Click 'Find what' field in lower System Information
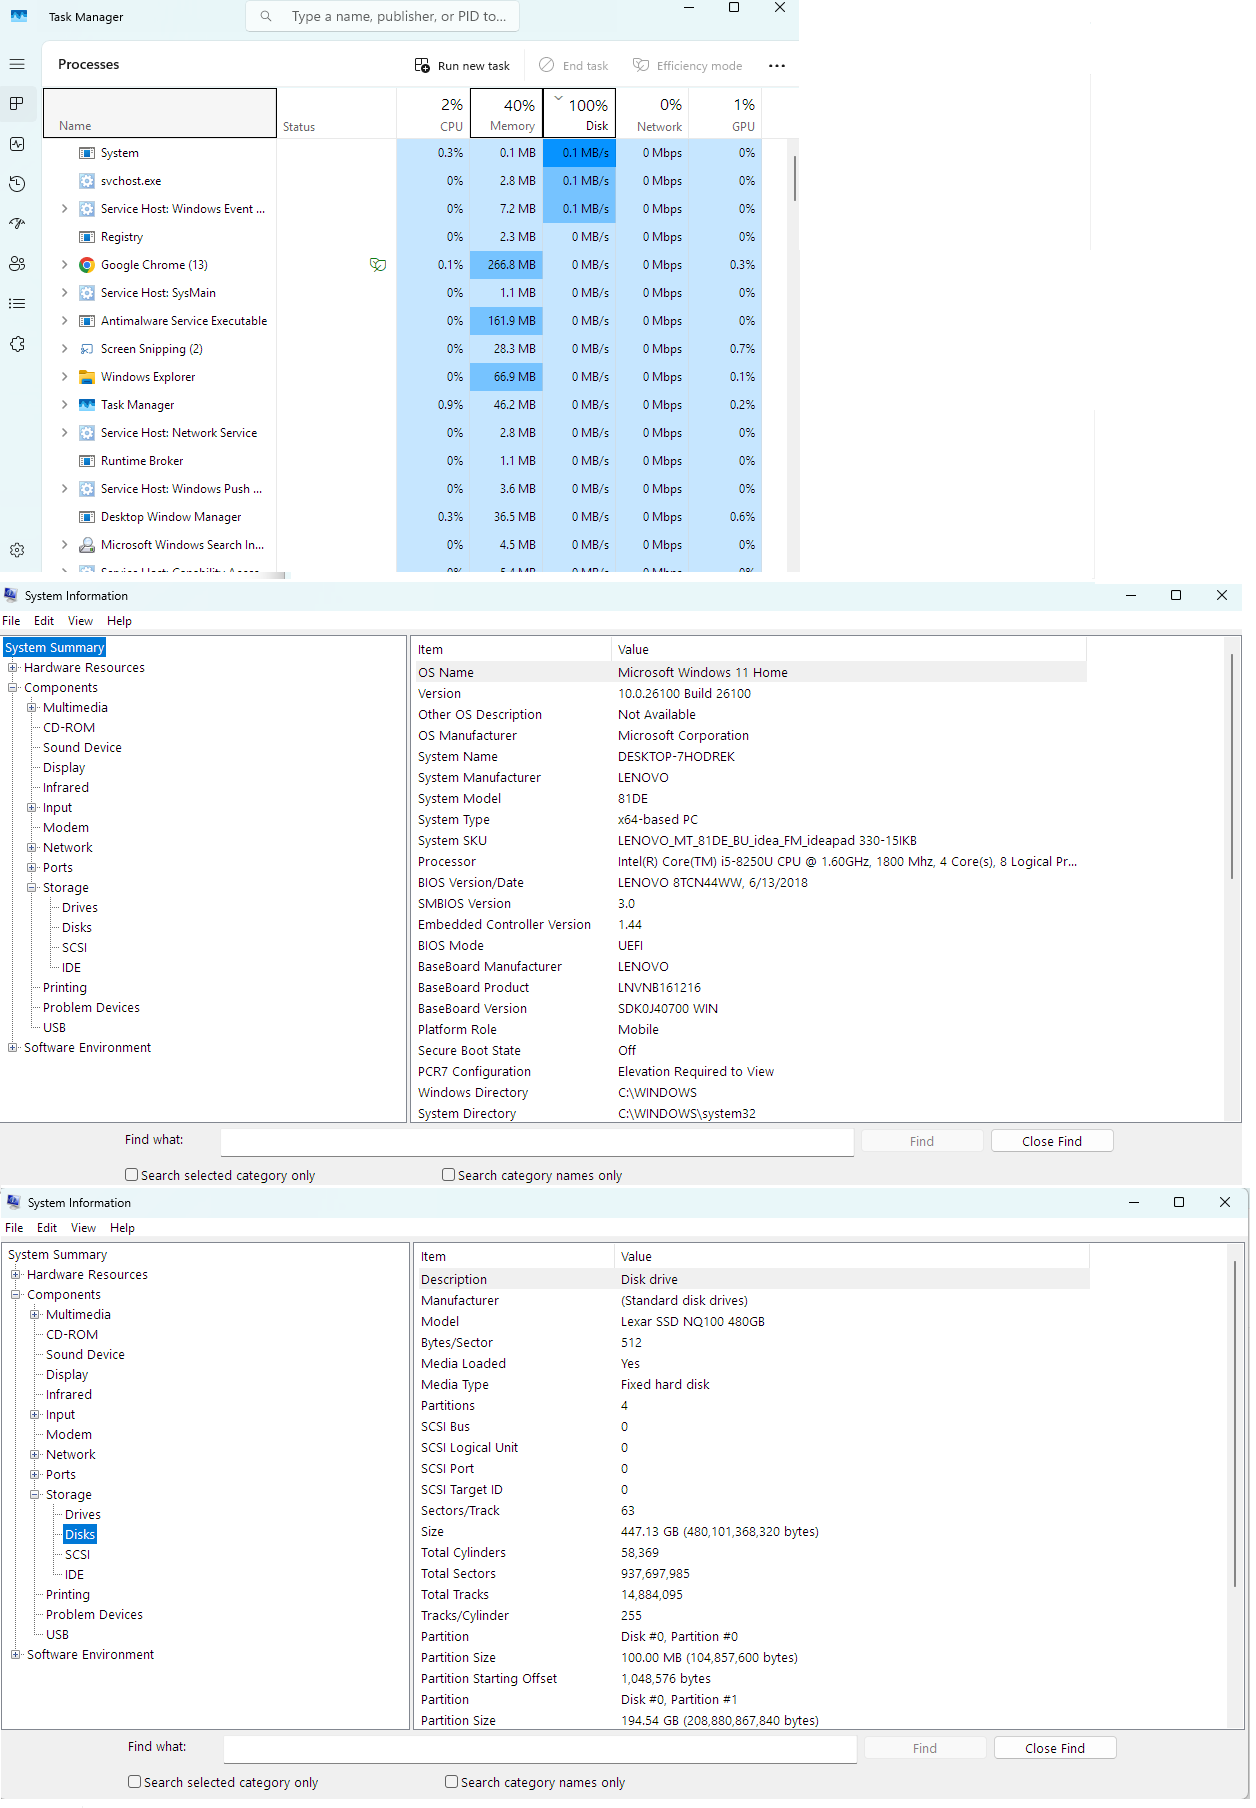1256x1808 pixels. (x=540, y=1748)
